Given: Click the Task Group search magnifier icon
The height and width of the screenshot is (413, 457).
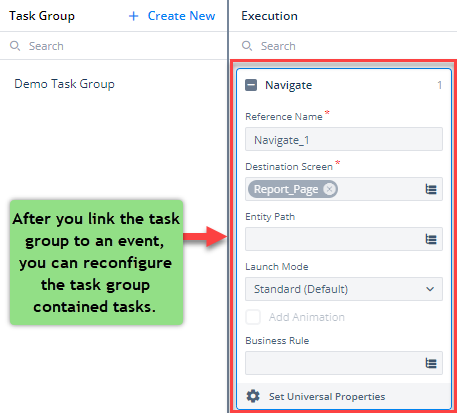Looking at the screenshot, I should click(15, 46).
